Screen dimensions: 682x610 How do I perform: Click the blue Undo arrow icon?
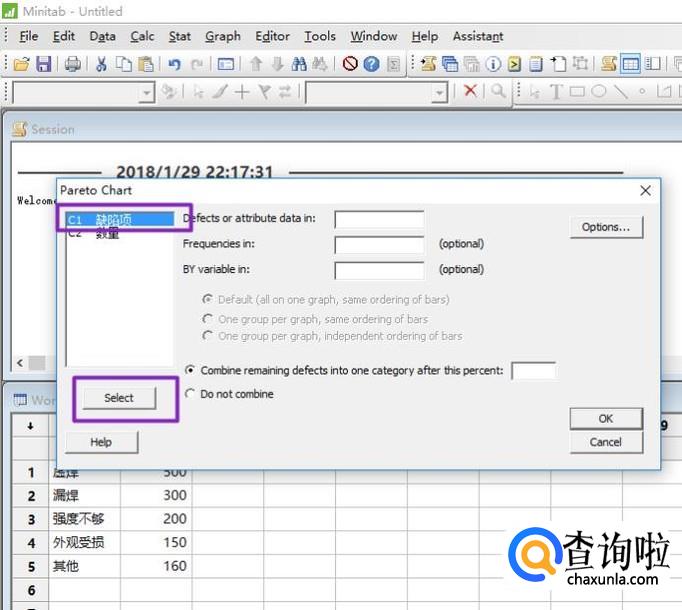174,64
